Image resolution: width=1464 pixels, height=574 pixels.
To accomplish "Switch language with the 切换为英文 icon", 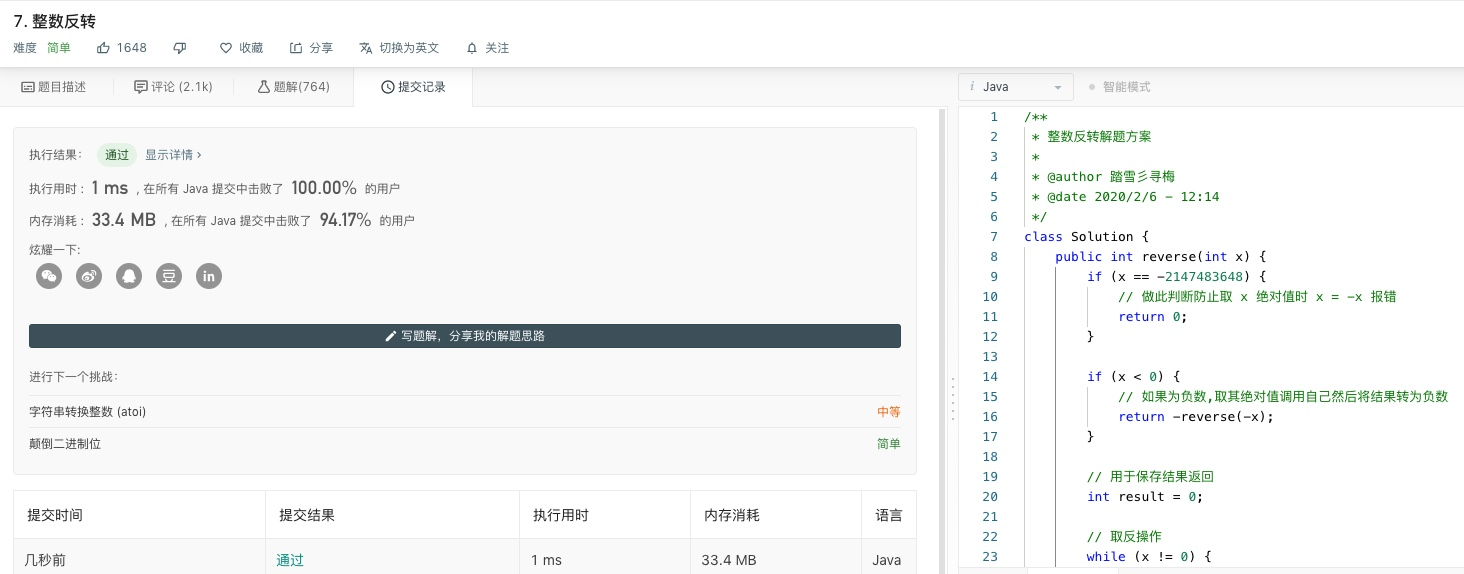I will pyautogui.click(x=366, y=48).
